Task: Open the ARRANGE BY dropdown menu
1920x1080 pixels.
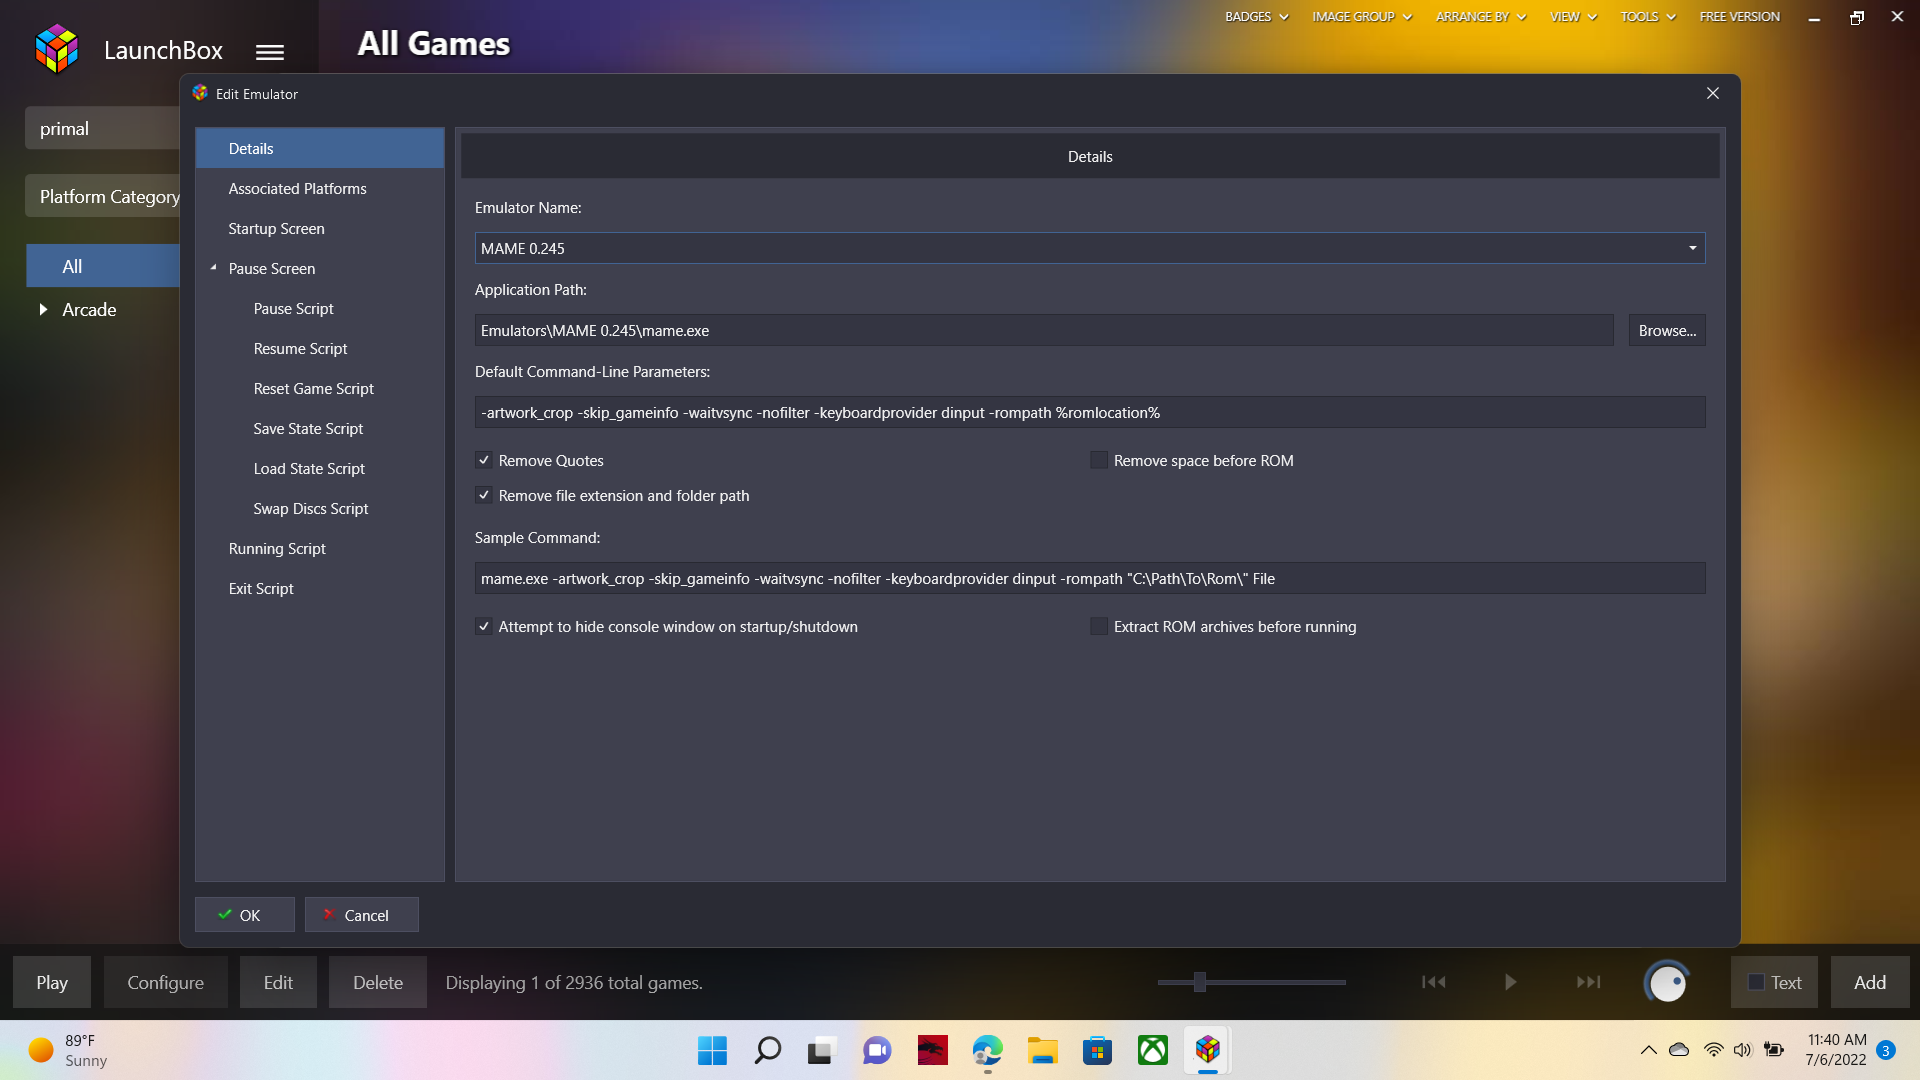Action: [1480, 16]
